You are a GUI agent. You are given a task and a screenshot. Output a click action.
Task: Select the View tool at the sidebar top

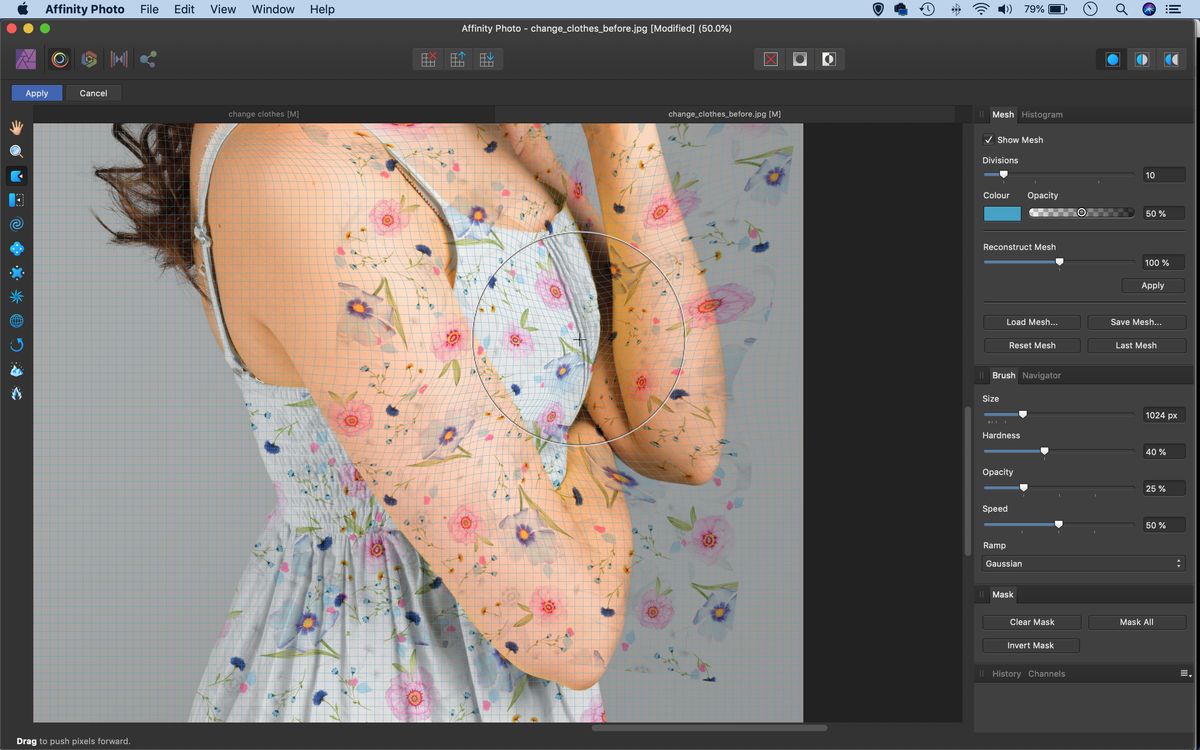pos(16,127)
